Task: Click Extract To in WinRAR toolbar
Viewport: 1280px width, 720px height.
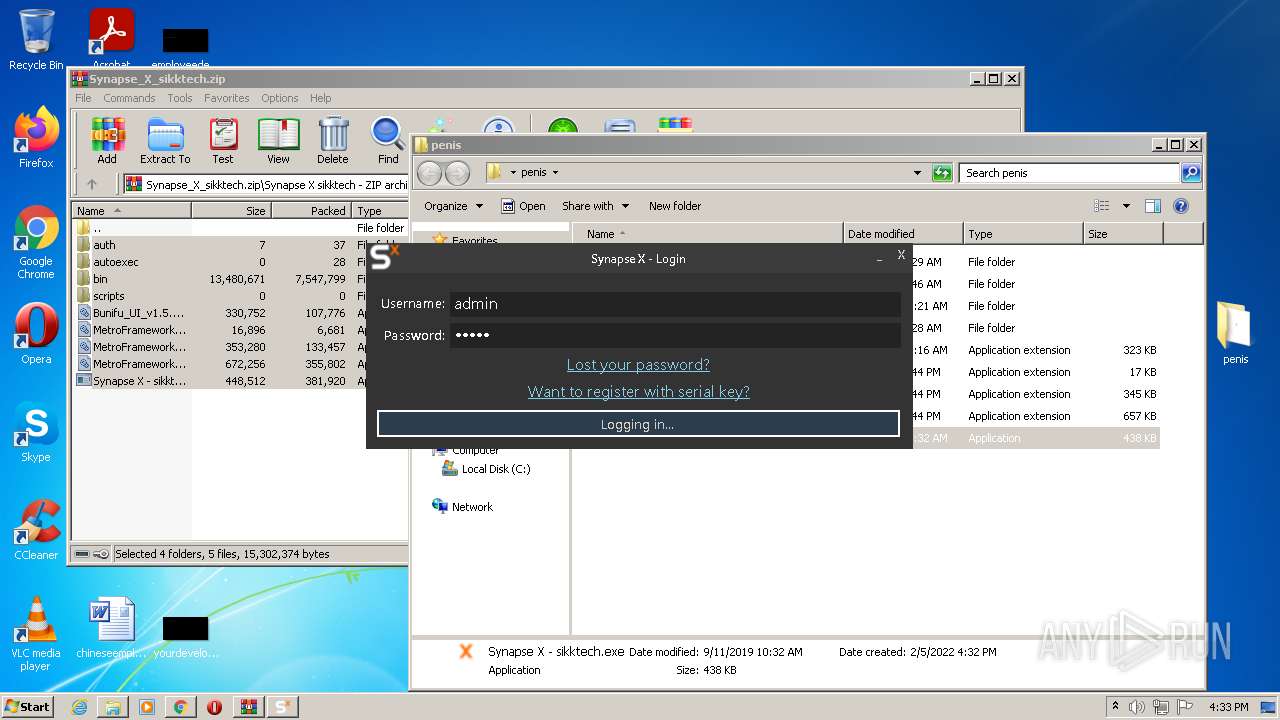Action: pos(165,141)
